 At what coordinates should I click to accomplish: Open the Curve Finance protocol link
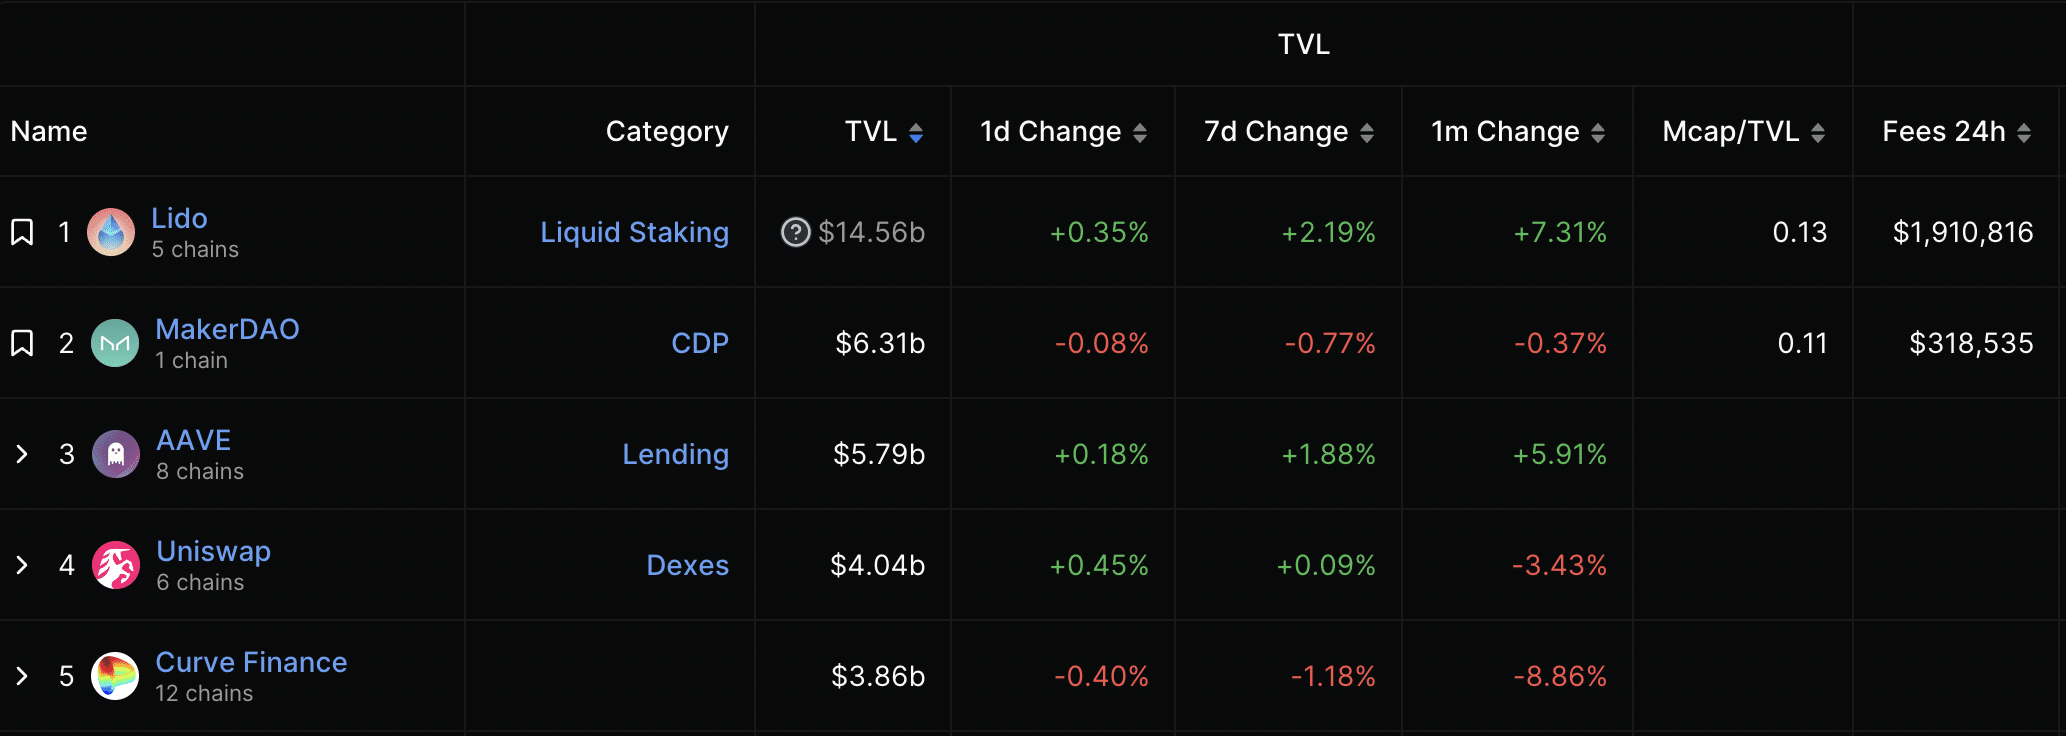251,663
